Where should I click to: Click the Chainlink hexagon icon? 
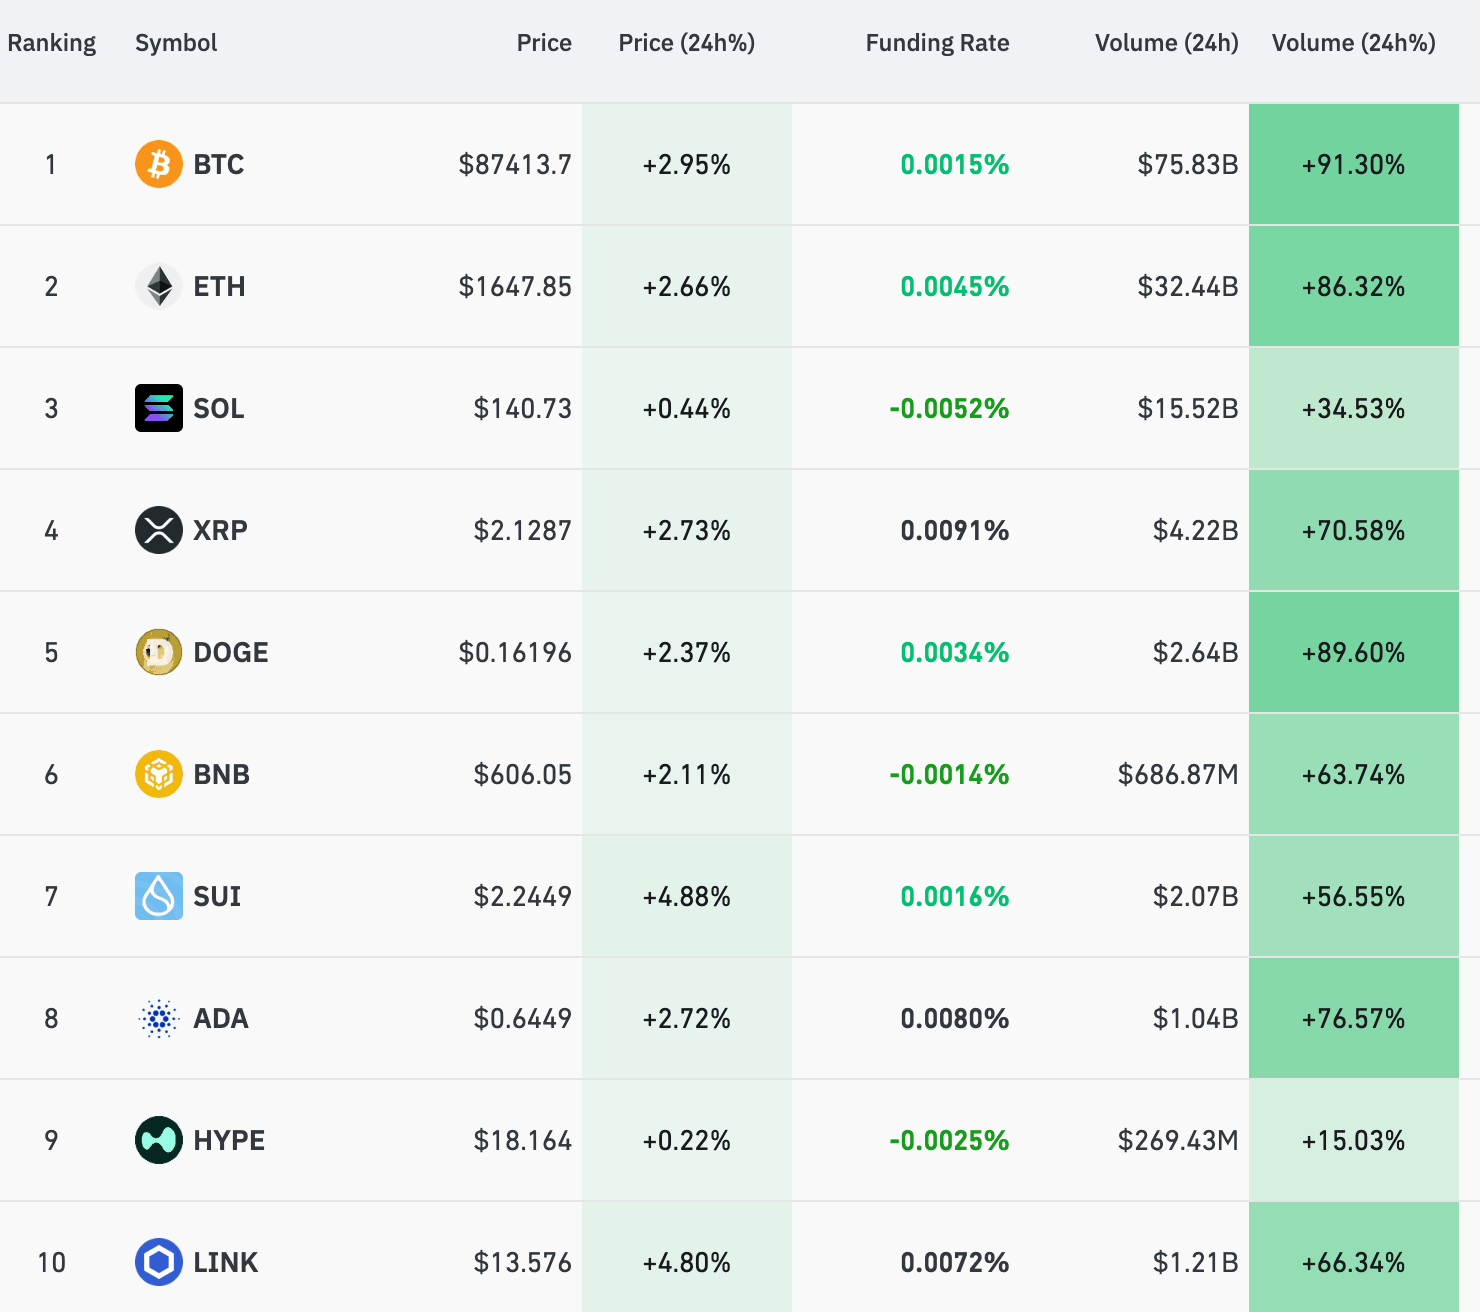coord(158,1262)
